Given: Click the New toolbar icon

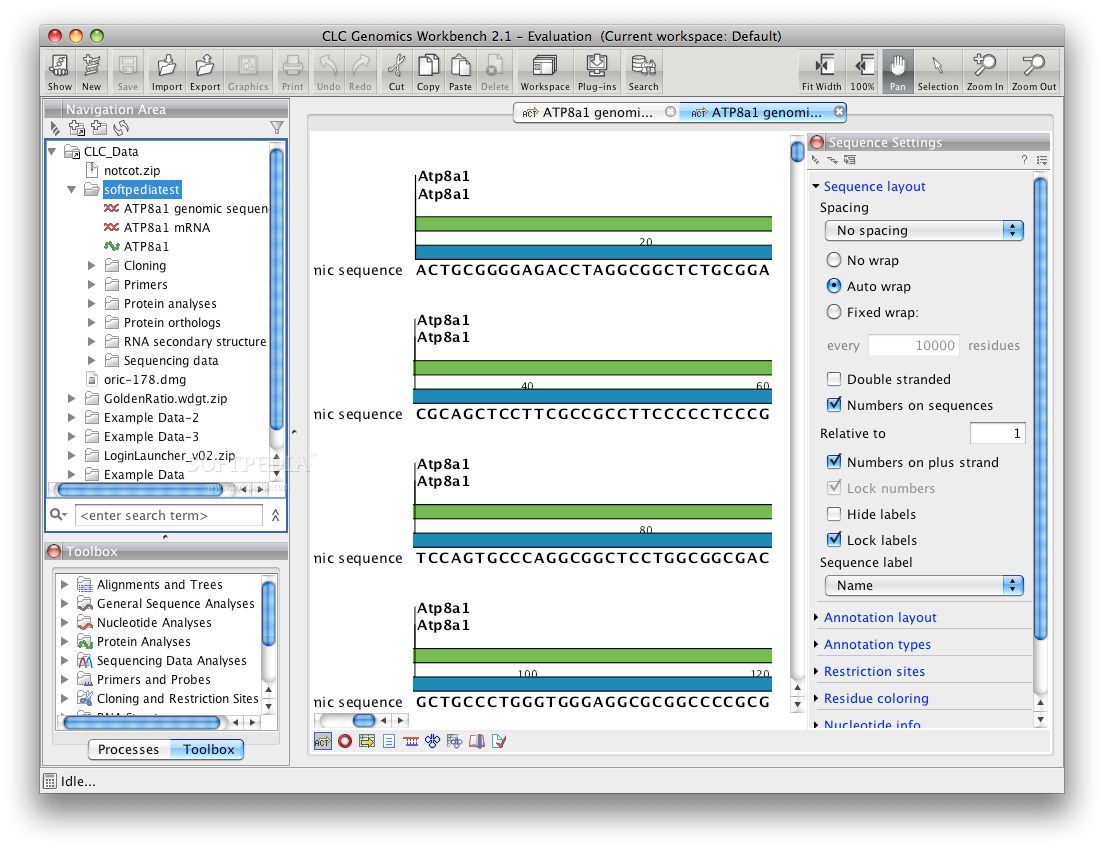Looking at the screenshot, I should tap(92, 71).
